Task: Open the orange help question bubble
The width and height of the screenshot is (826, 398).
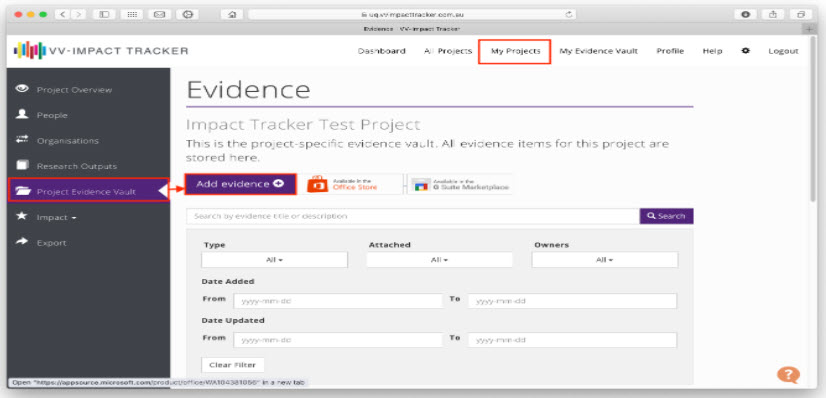Action: [x=788, y=375]
